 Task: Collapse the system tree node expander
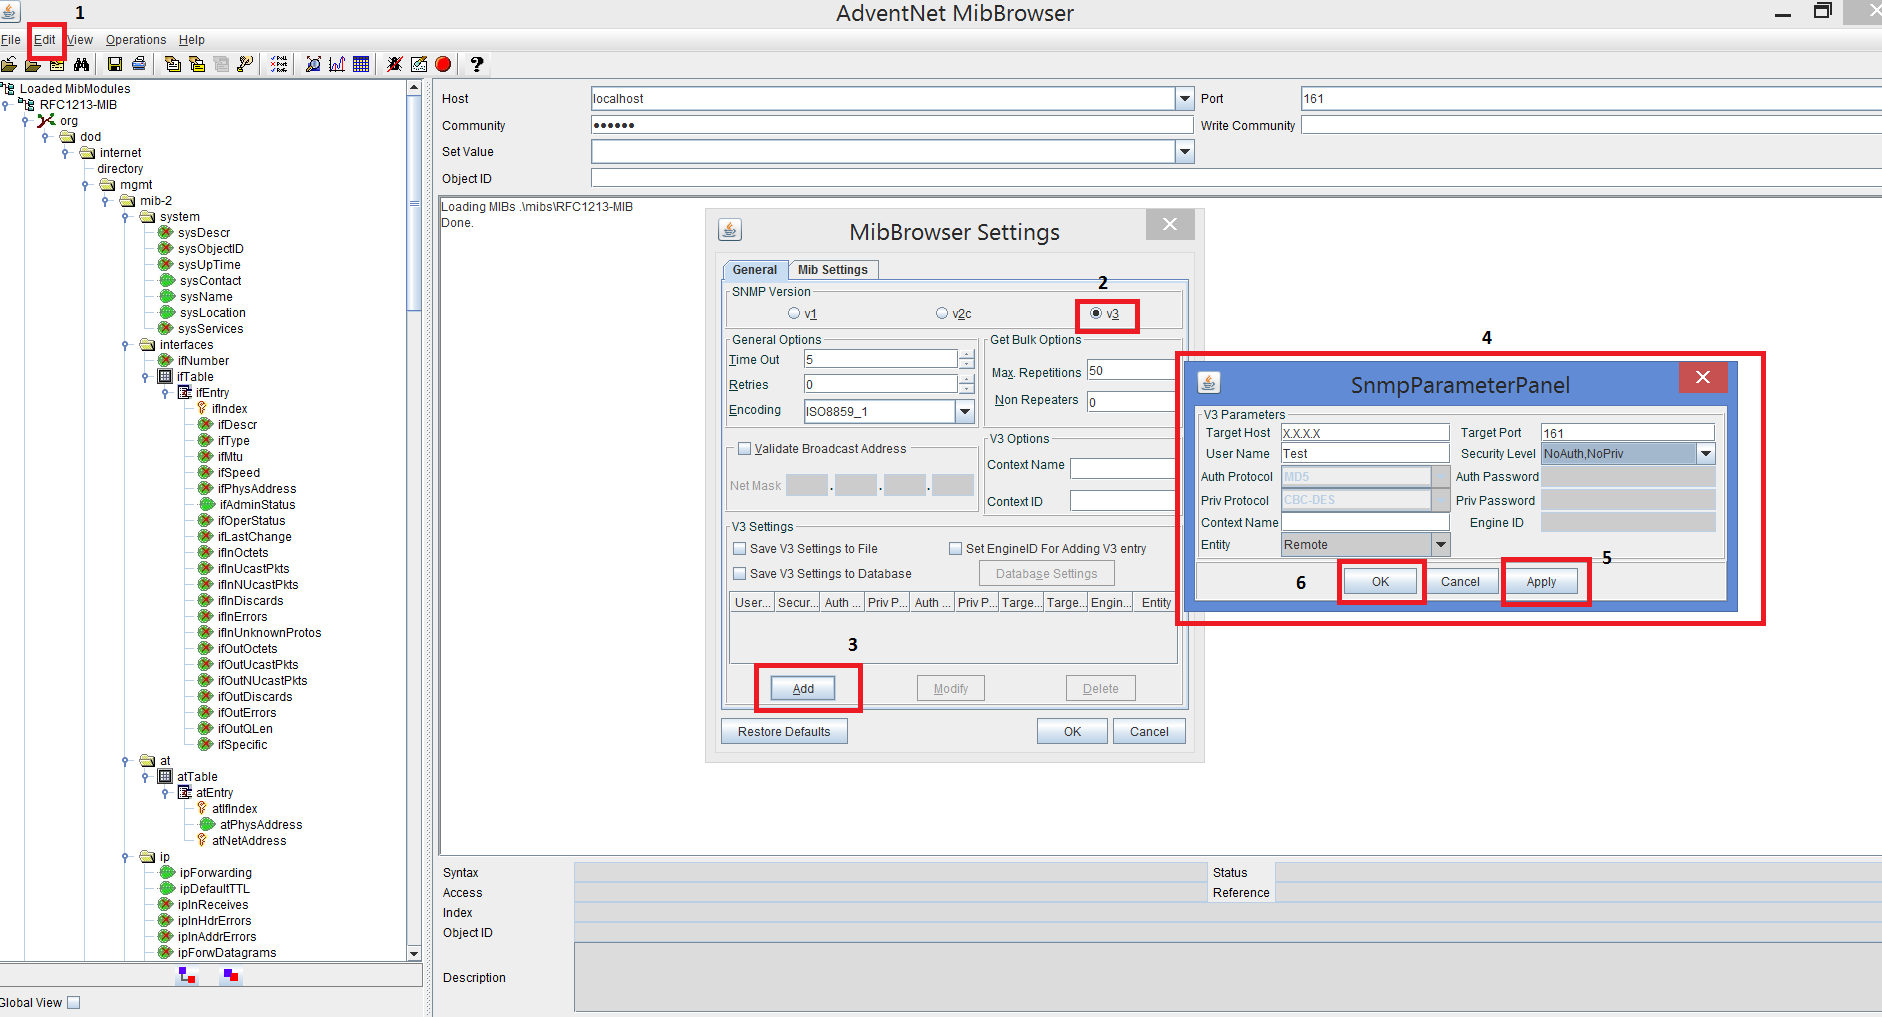[125, 217]
